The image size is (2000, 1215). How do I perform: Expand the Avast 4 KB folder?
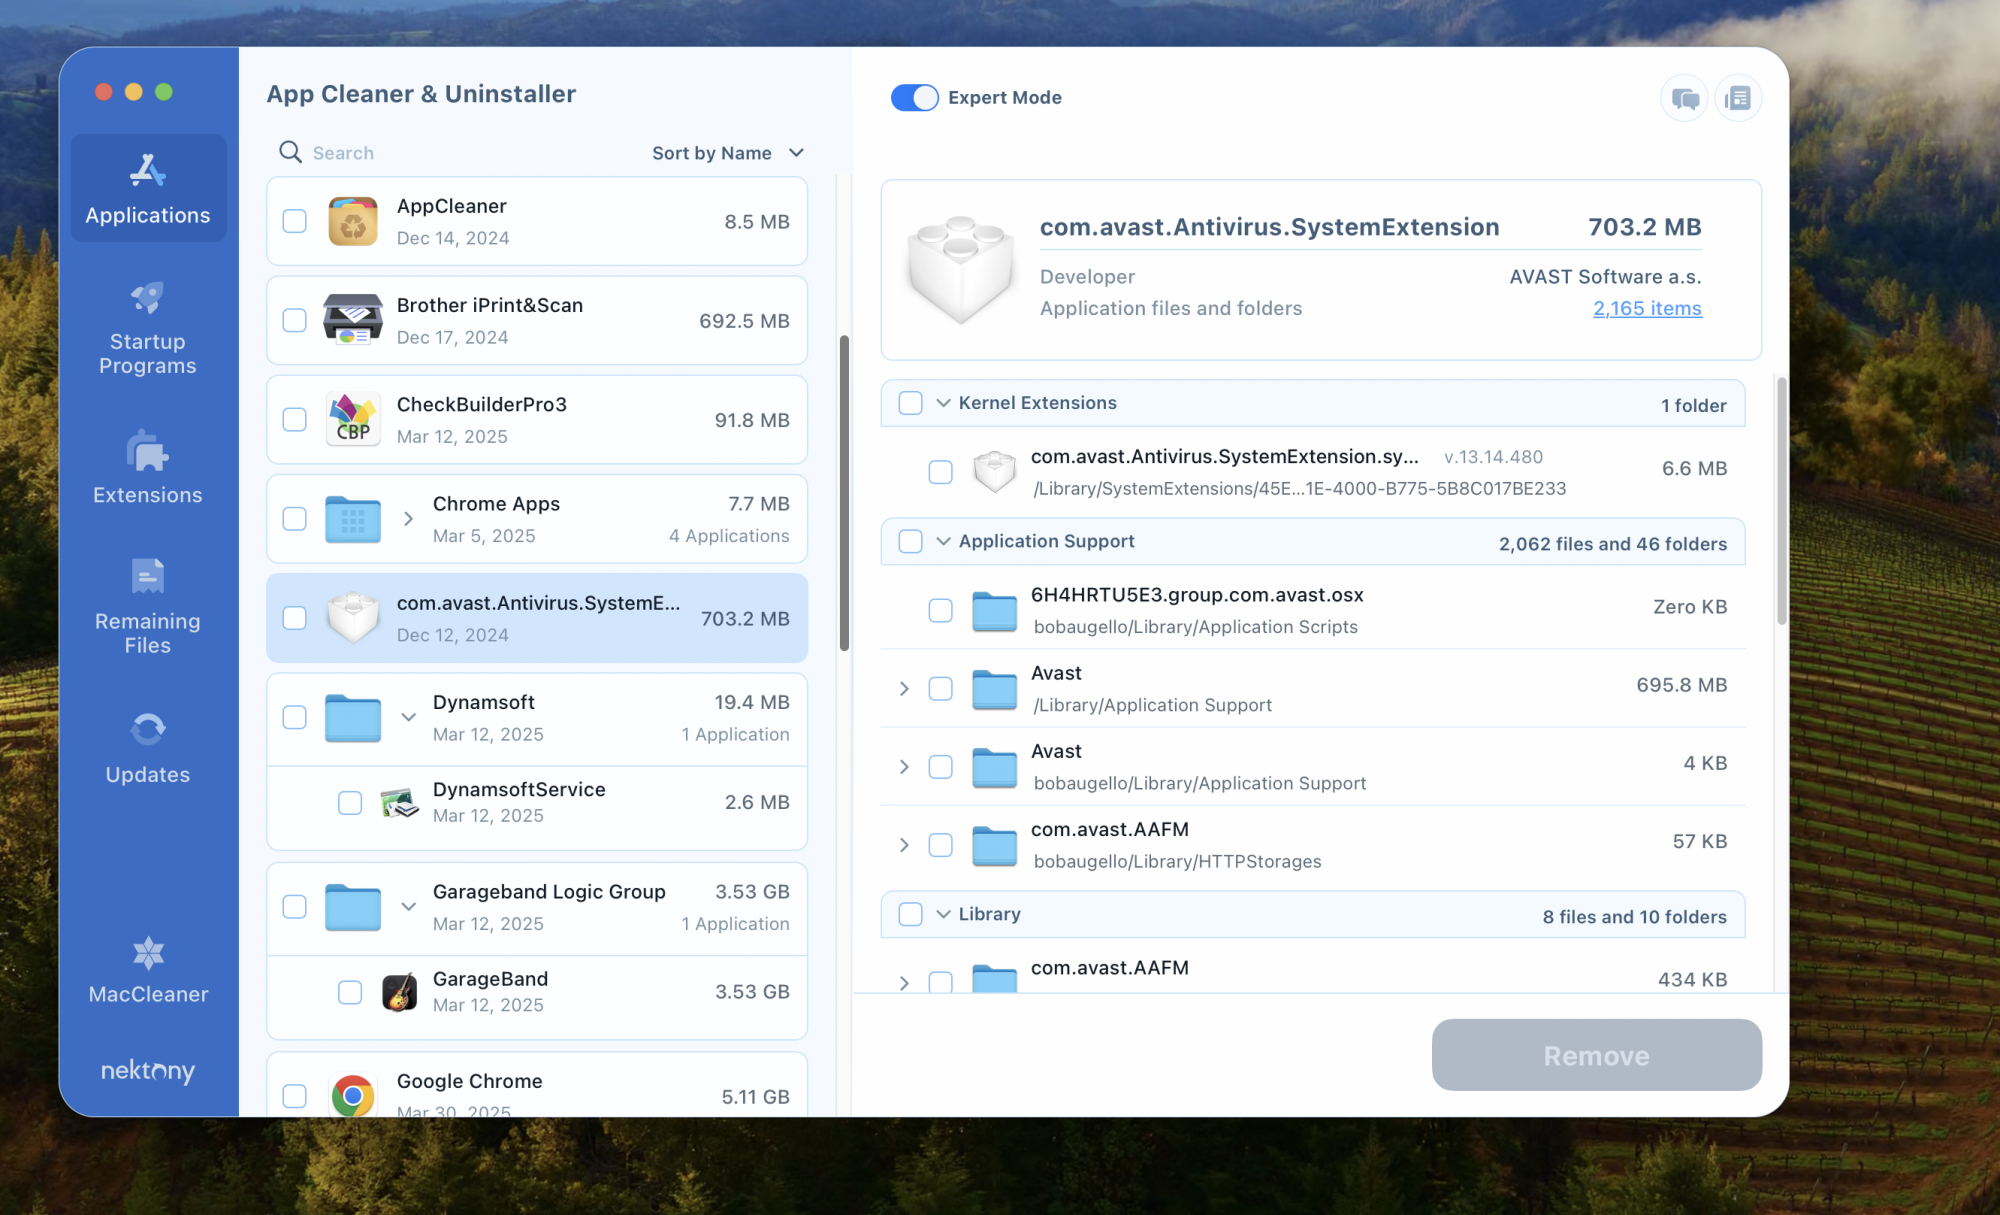click(x=904, y=767)
